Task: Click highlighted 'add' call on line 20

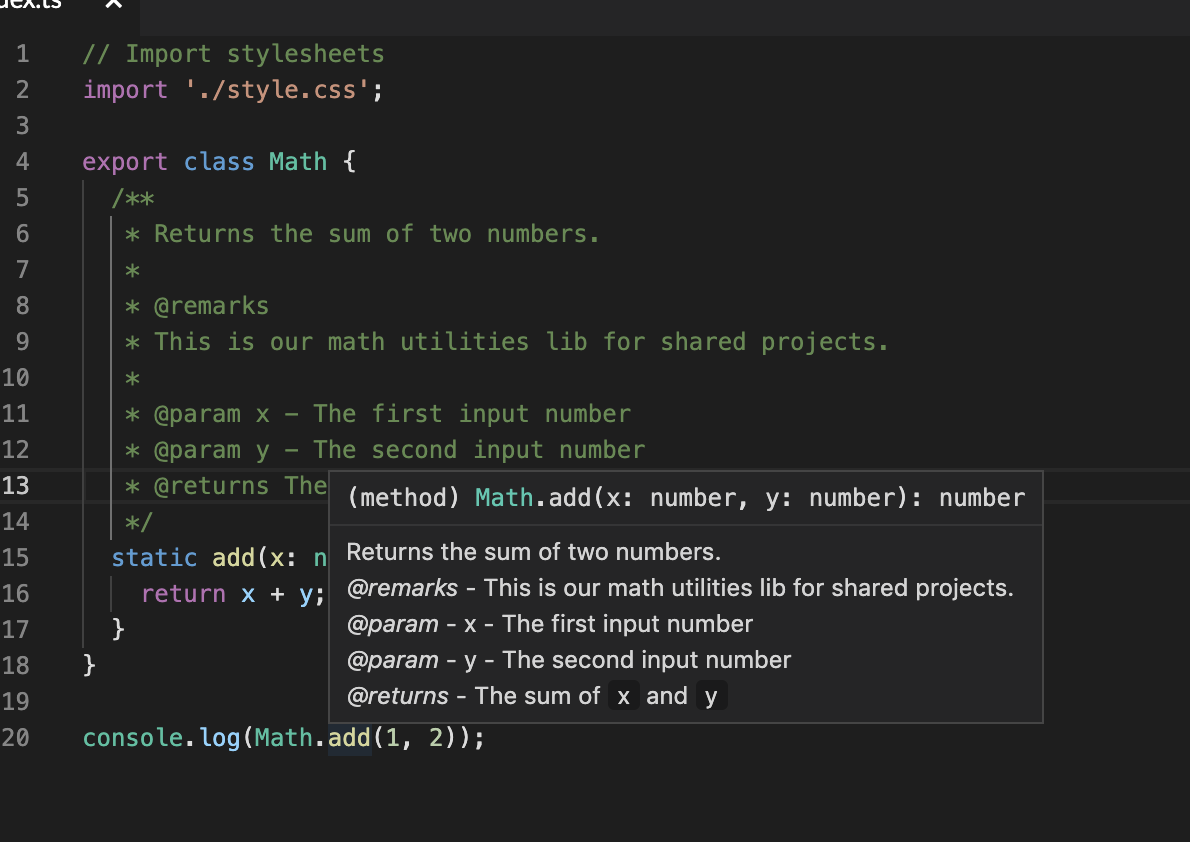Action: click(349, 738)
